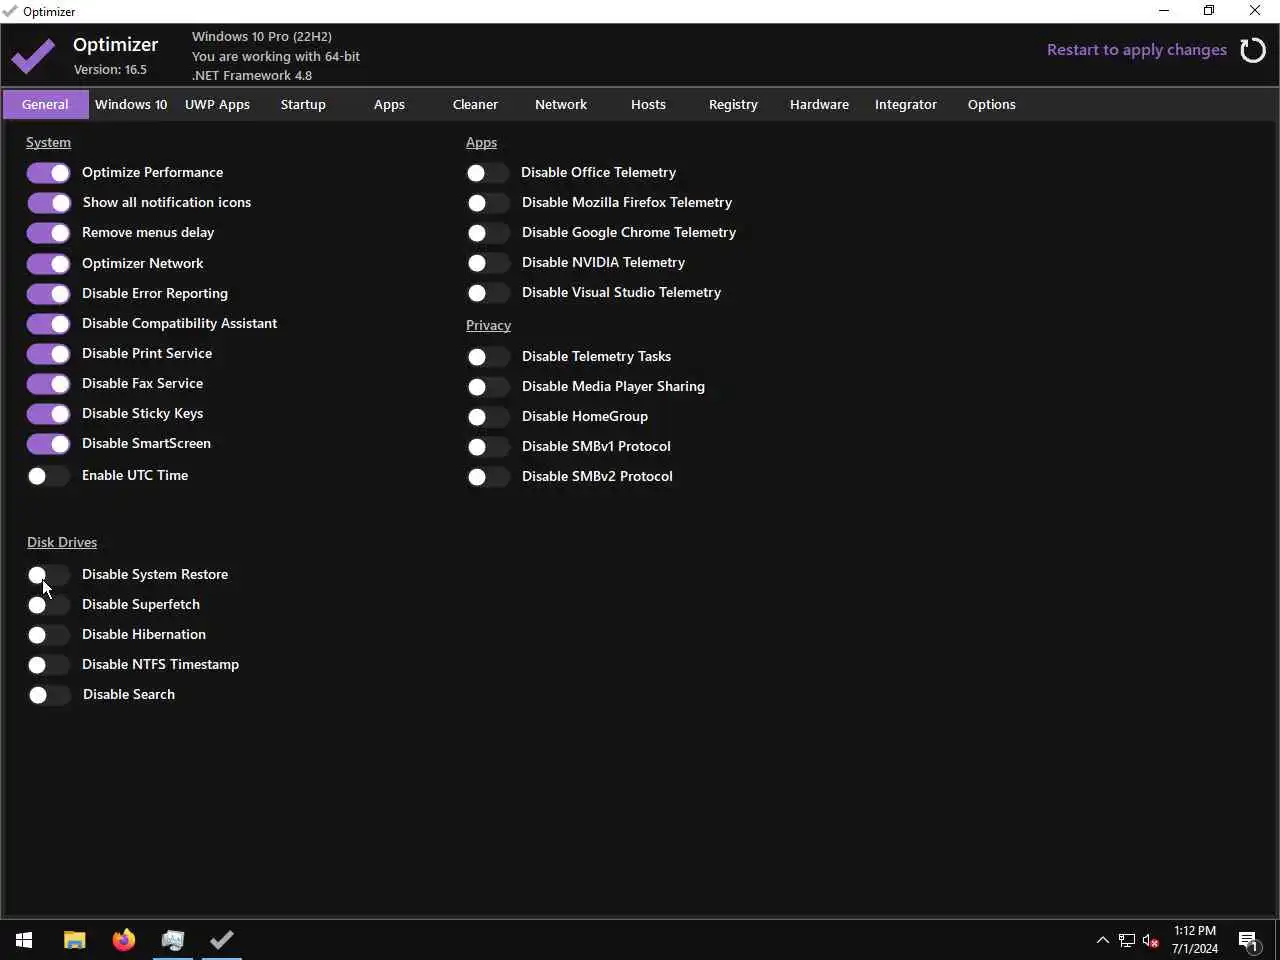Image resolution: width=1280 pixels, height=960 pixels.
Task: Click the network tray icon
Action: click(1127, 940)
